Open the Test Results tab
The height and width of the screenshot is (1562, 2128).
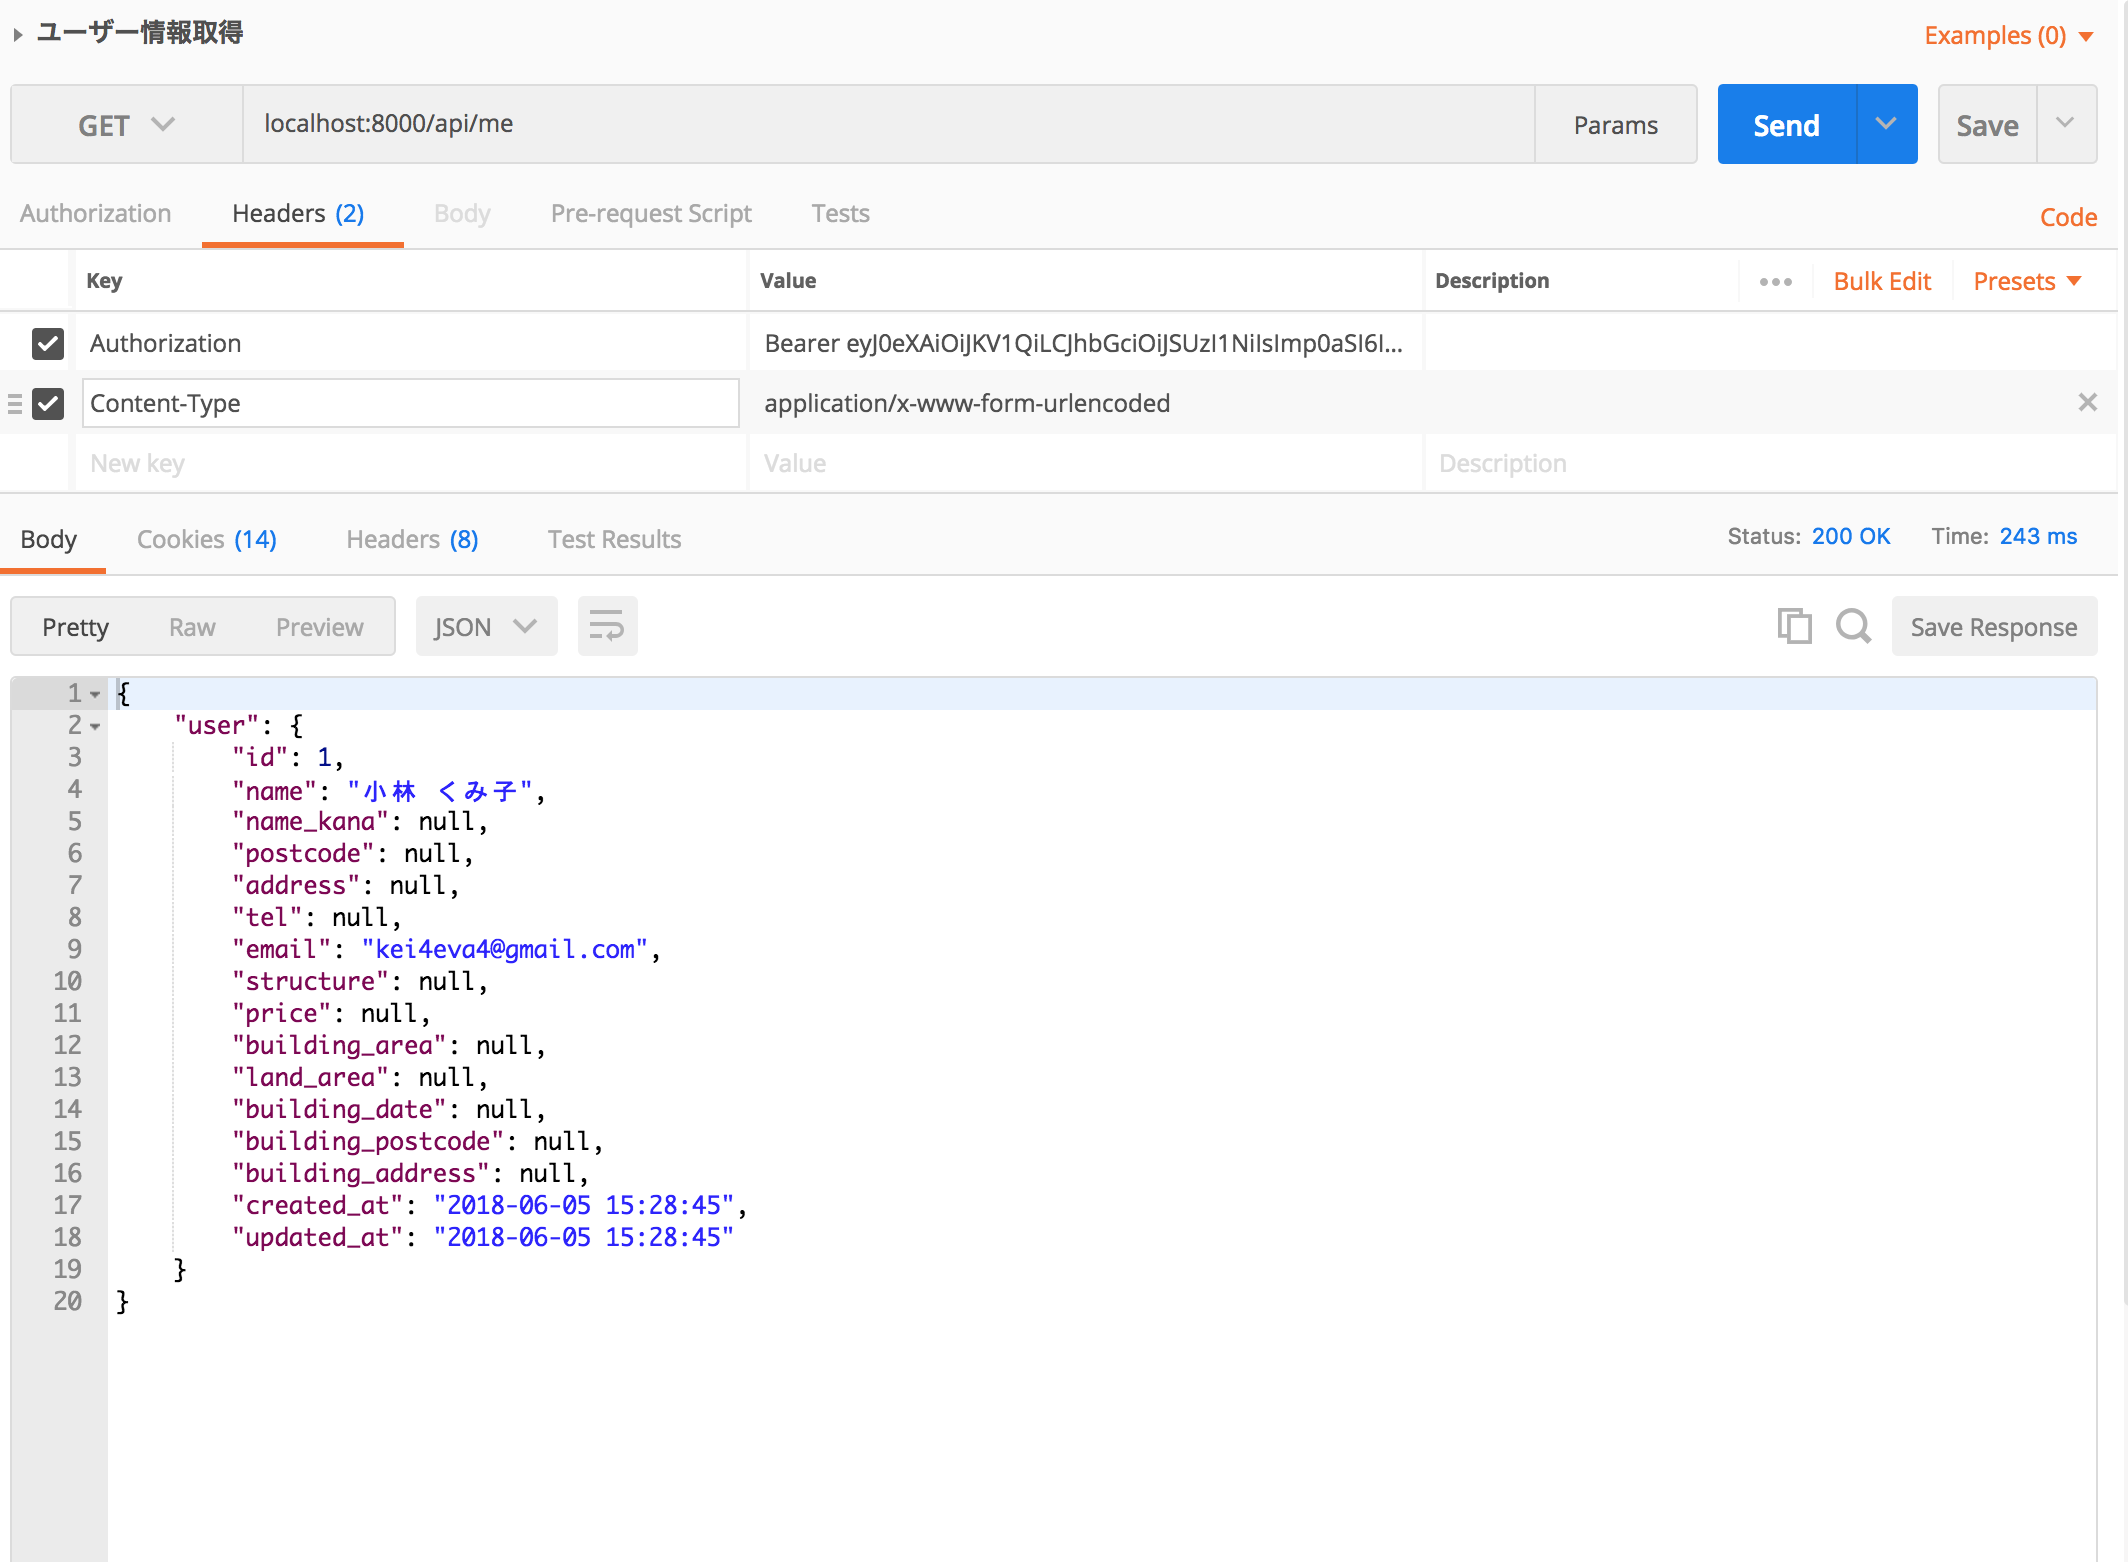614,539
